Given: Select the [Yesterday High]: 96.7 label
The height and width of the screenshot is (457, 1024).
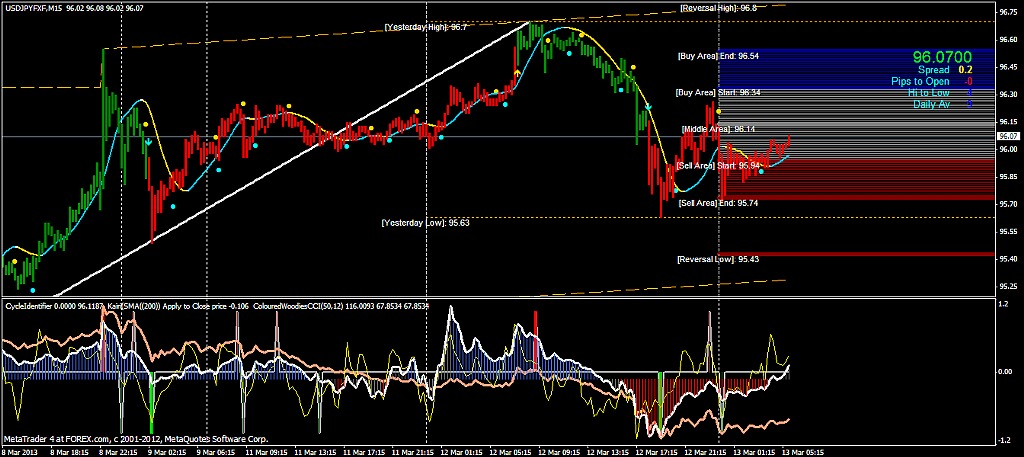Looking at the screenshot, I should [x=425, y=27].
